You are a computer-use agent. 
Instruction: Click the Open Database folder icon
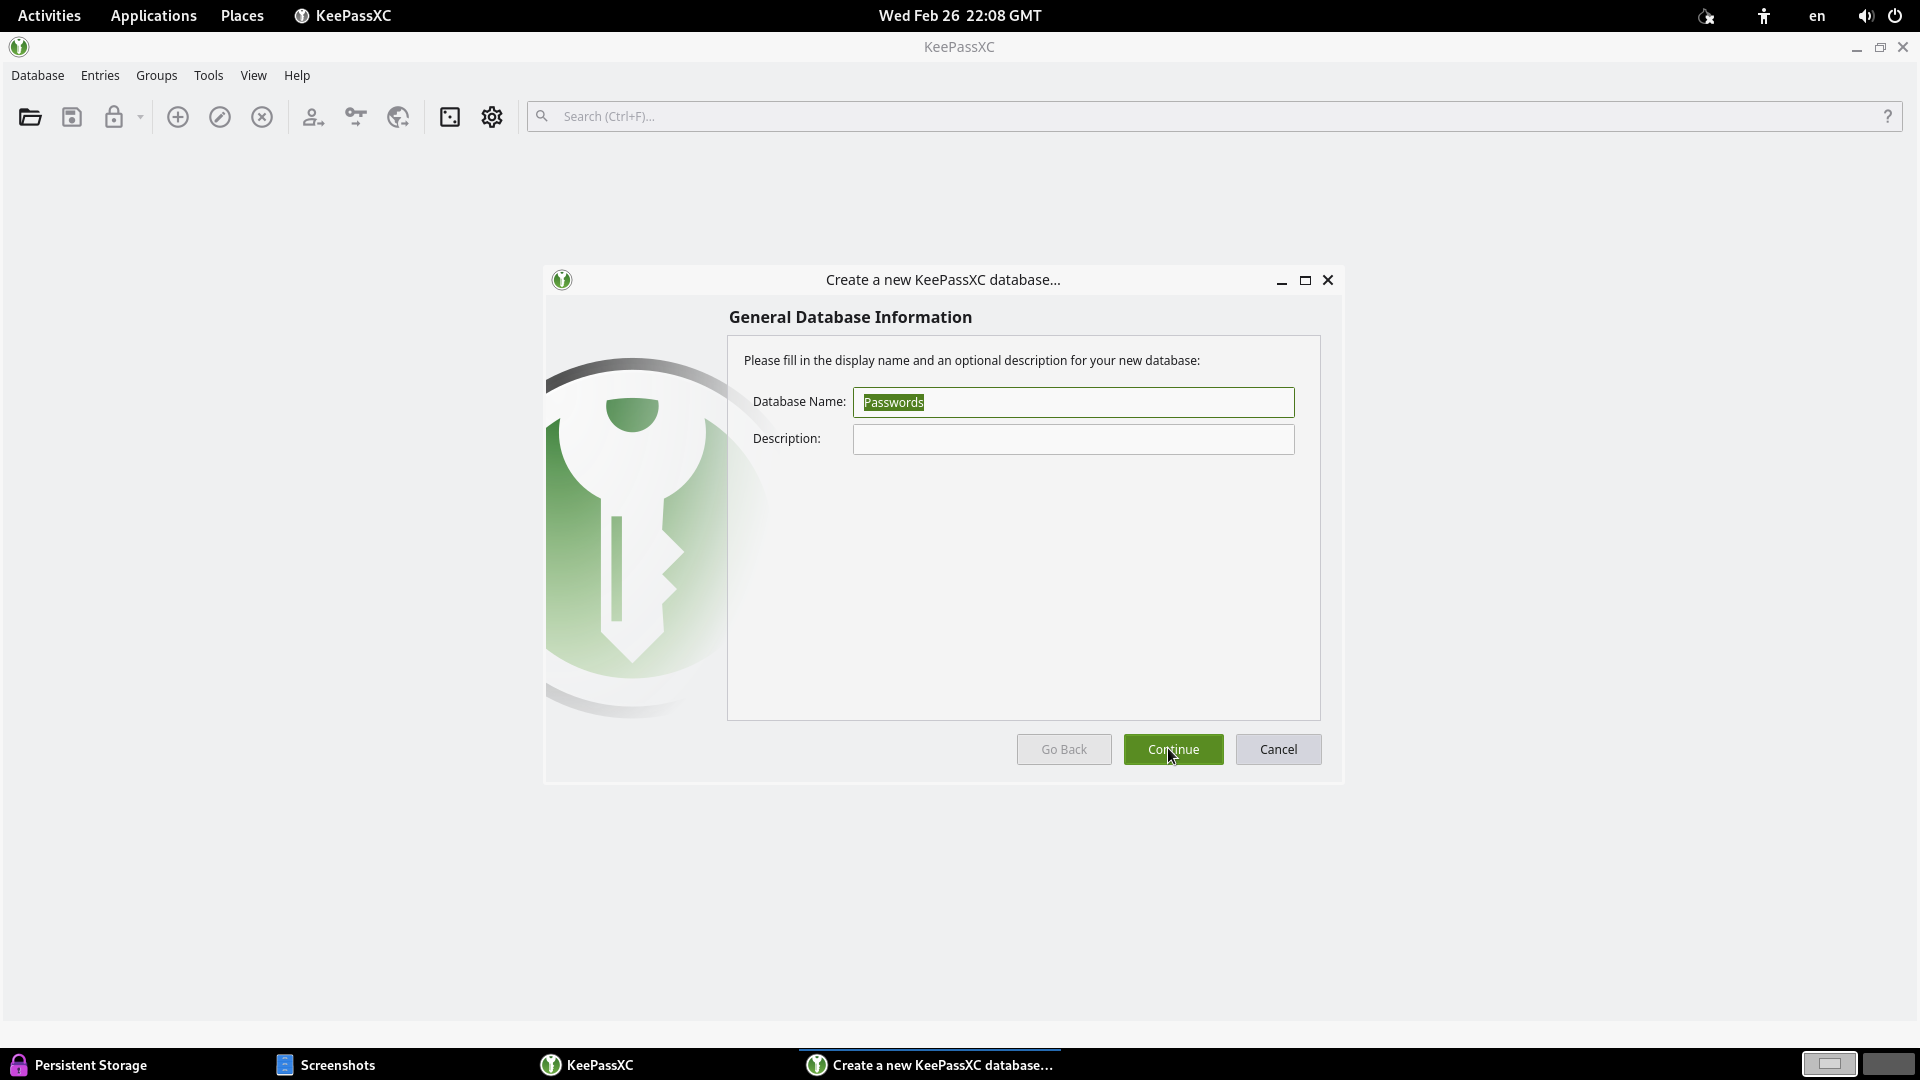[30, 117]
